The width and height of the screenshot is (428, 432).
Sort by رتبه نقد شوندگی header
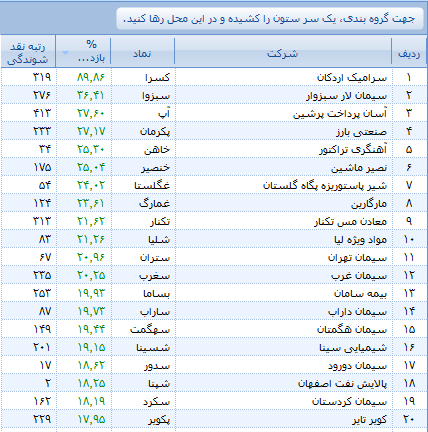[28, 52]
